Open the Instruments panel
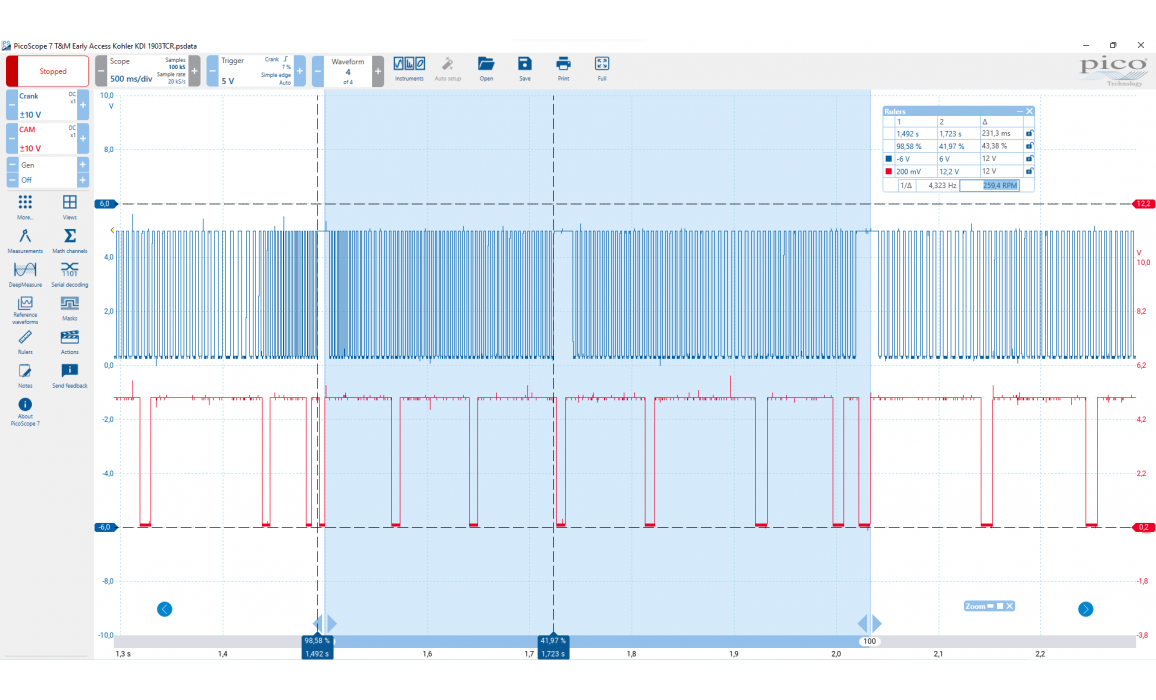The height and width of the screenshot is (700, 1156). point(409,67)
